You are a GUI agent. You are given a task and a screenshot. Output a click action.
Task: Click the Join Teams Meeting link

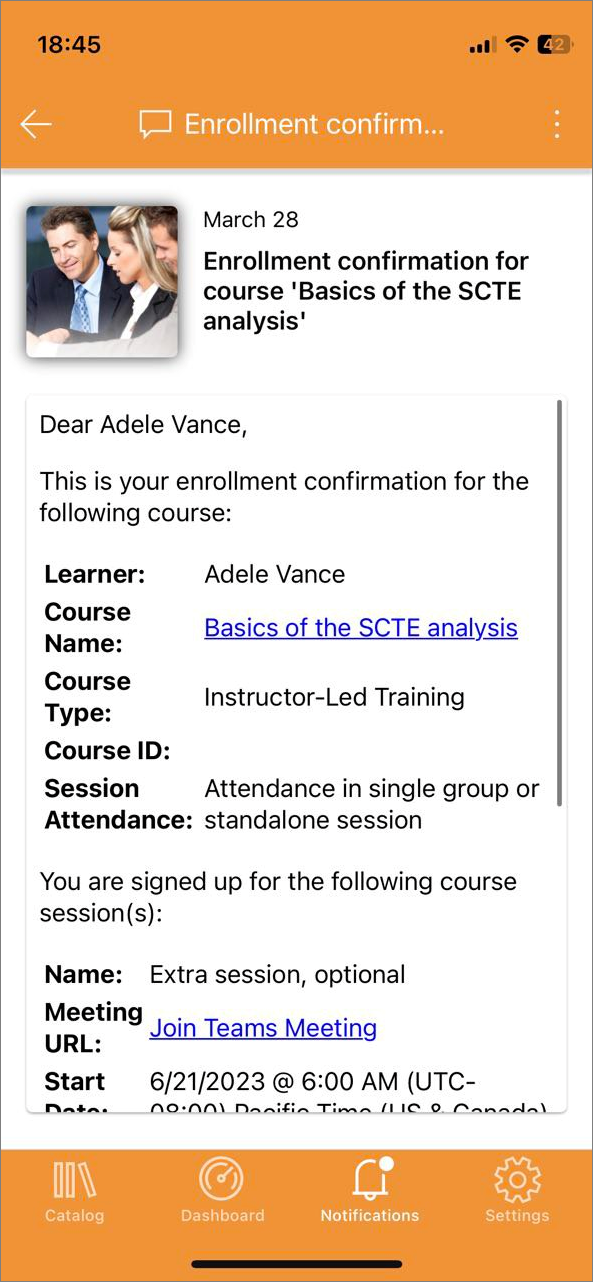tap(263, 1028)
